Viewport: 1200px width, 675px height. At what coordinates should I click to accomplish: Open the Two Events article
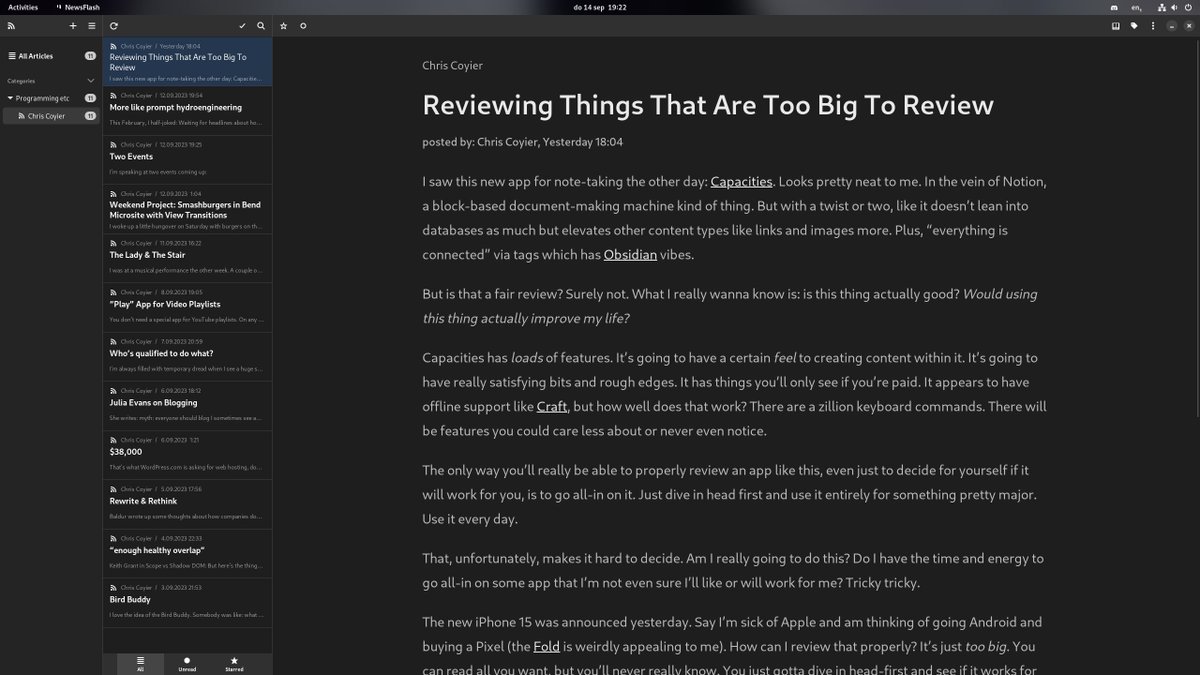187,160
